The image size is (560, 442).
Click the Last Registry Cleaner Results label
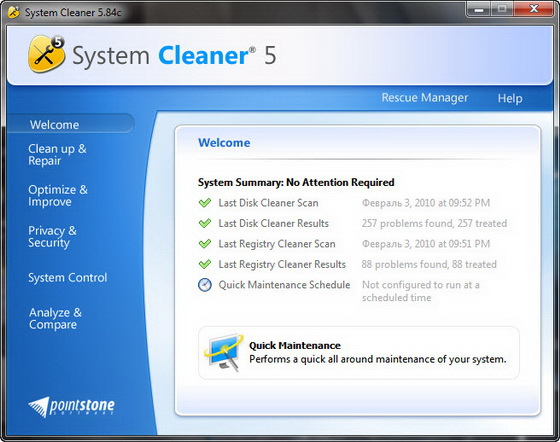coord(282,264)
